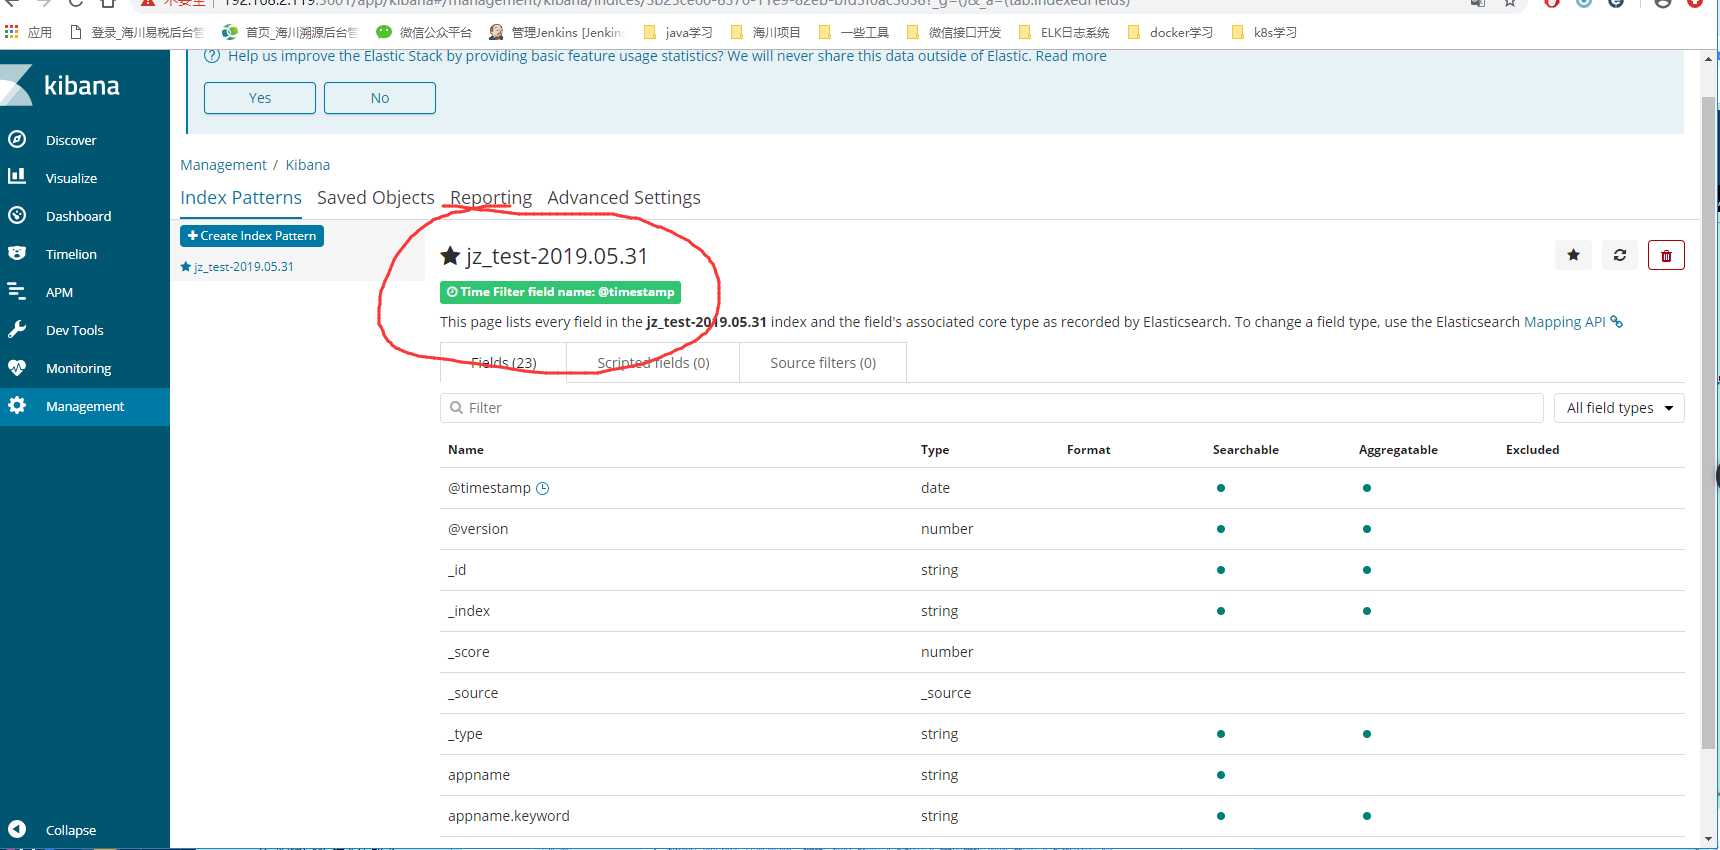The height and width of the screenshot is (850, 1720).
Task: Open the k8s学习 bookmark folder
Action: coord(1264,32)
